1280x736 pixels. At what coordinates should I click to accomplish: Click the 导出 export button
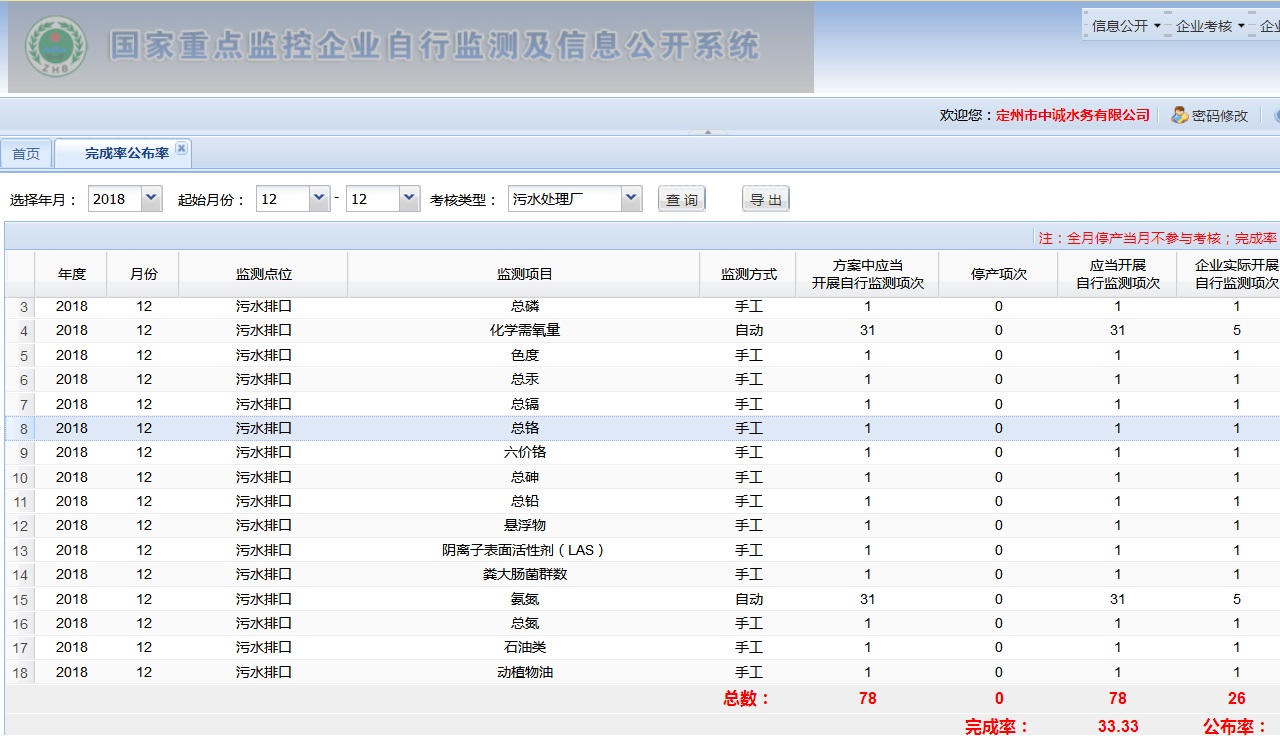[766, 200]
